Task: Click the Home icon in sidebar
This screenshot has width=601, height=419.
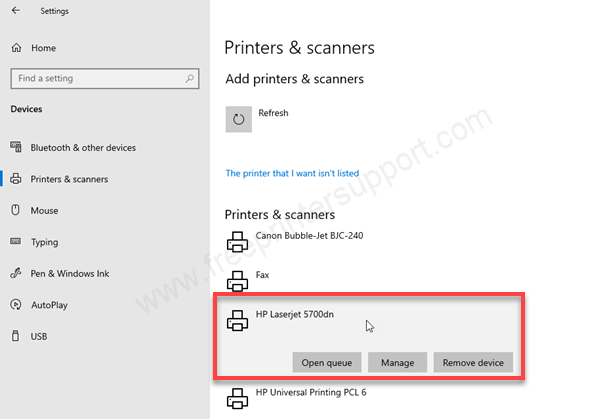Action: [16, 47]
